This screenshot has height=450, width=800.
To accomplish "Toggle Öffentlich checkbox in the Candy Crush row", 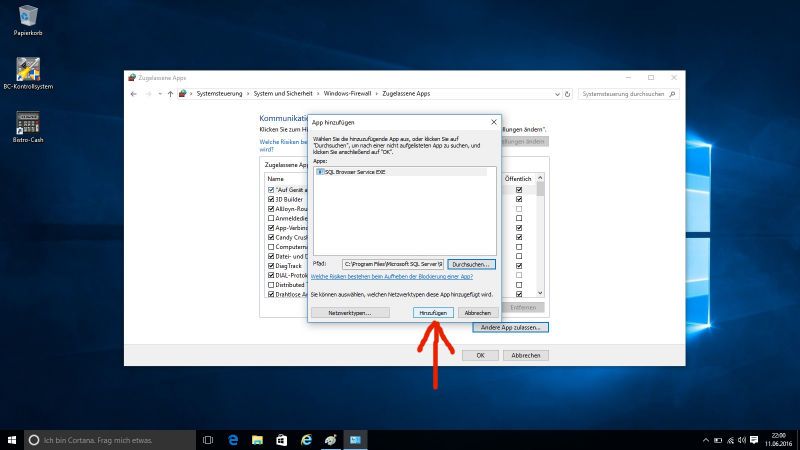I will click(x=519, y=237).
